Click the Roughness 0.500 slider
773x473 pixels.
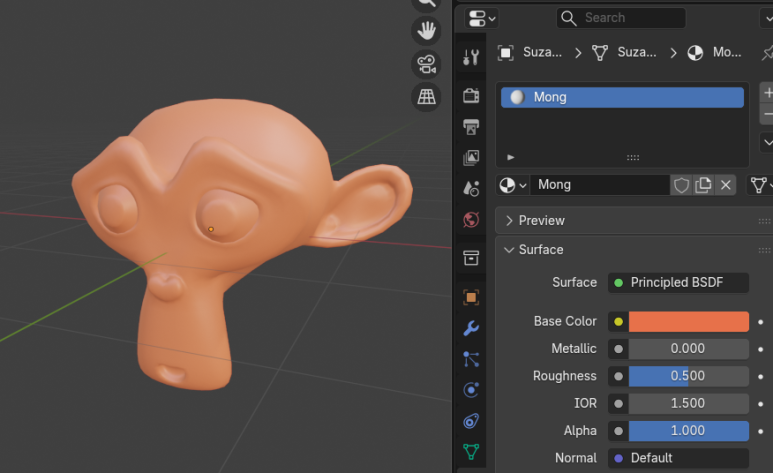pos(689,376)
